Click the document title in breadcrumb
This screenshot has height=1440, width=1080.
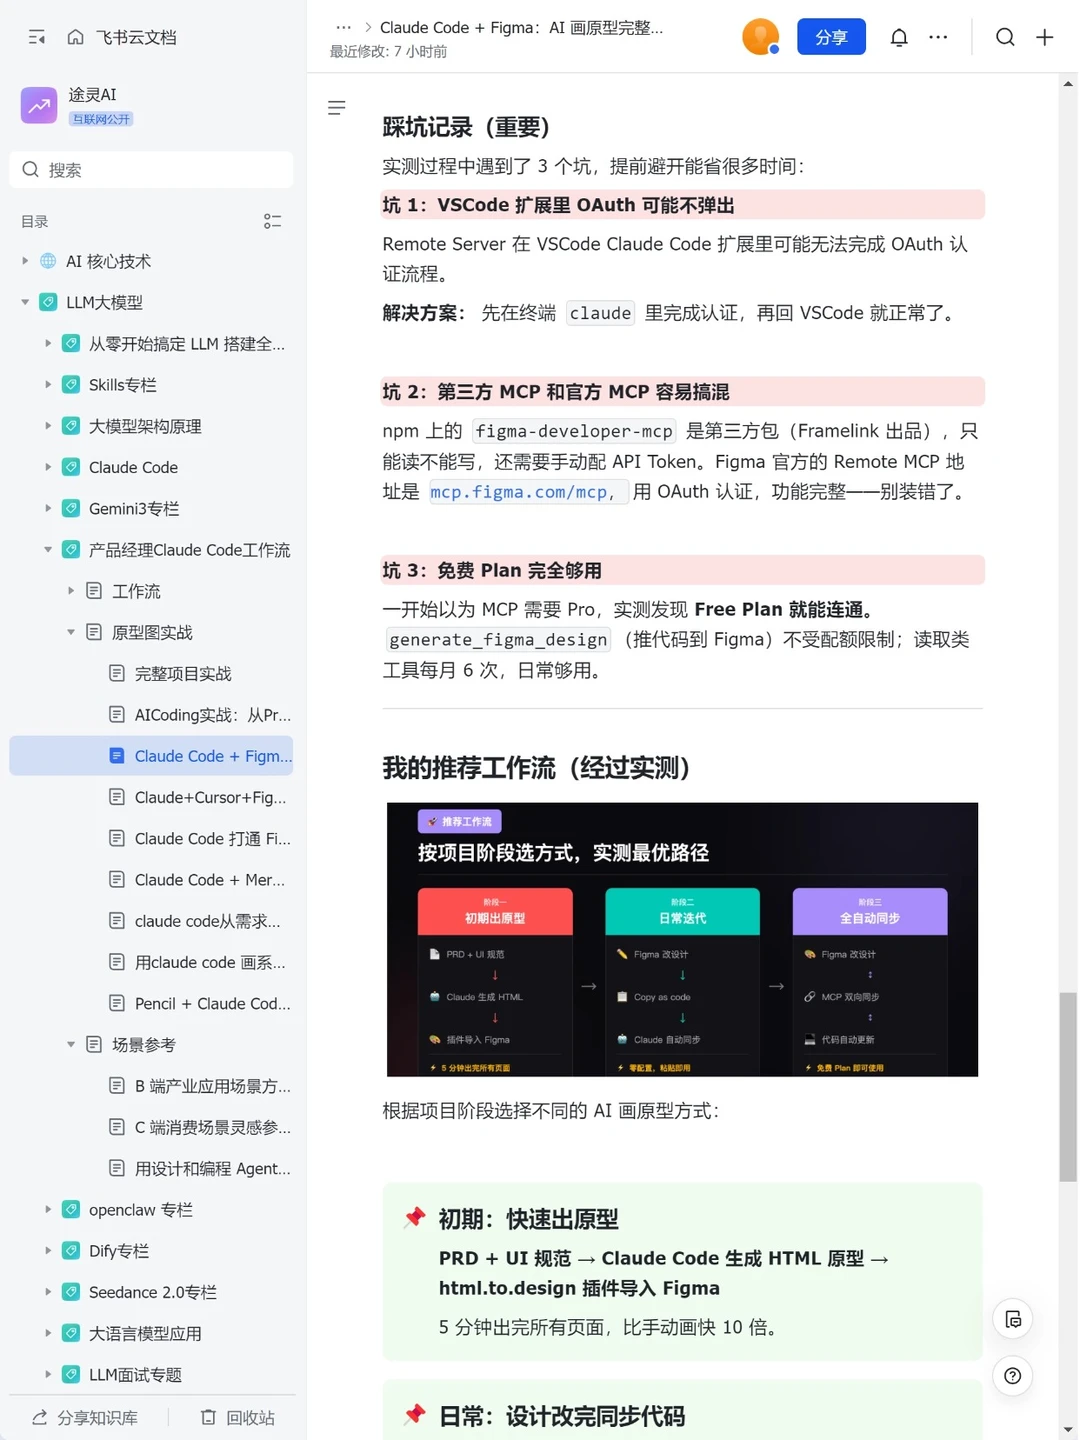tap(521, 28)
